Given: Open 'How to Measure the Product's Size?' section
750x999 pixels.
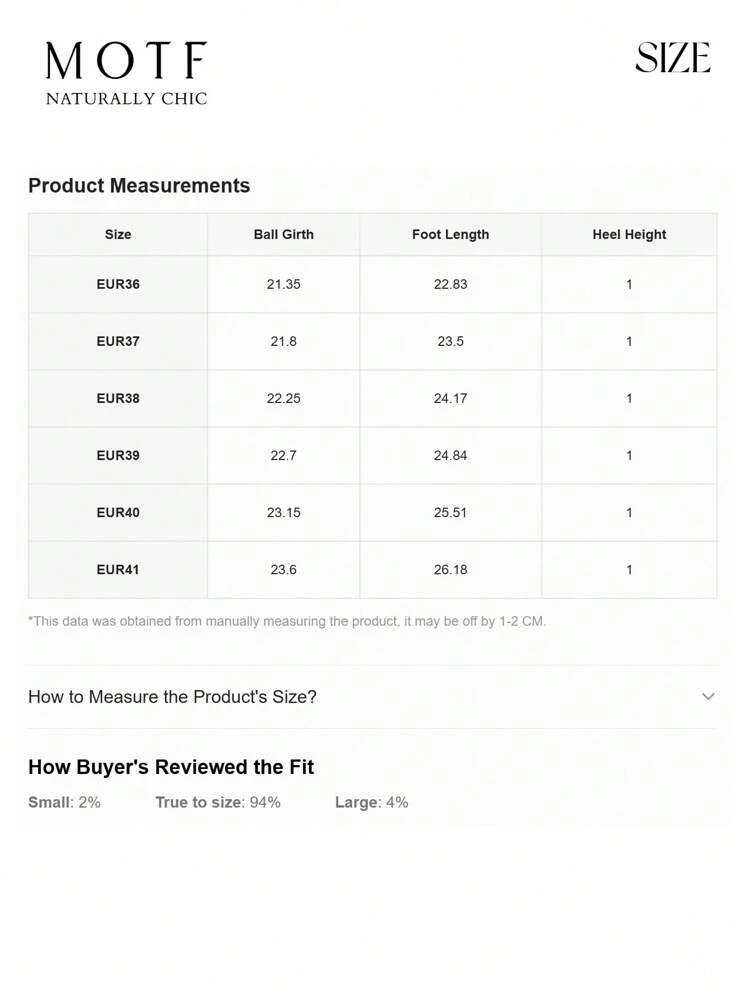Looking at the screenshot, I should click(173, 696).
